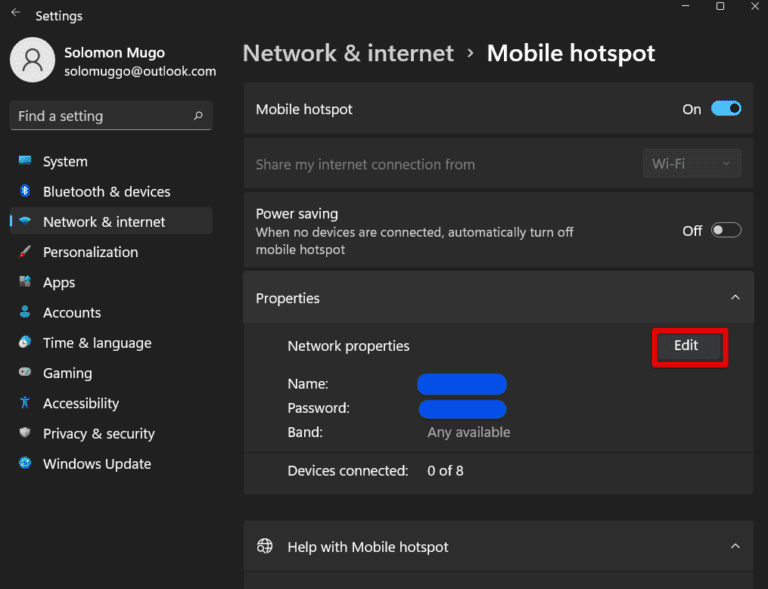Enable the Power saving toggle

[x=725, y=230]
